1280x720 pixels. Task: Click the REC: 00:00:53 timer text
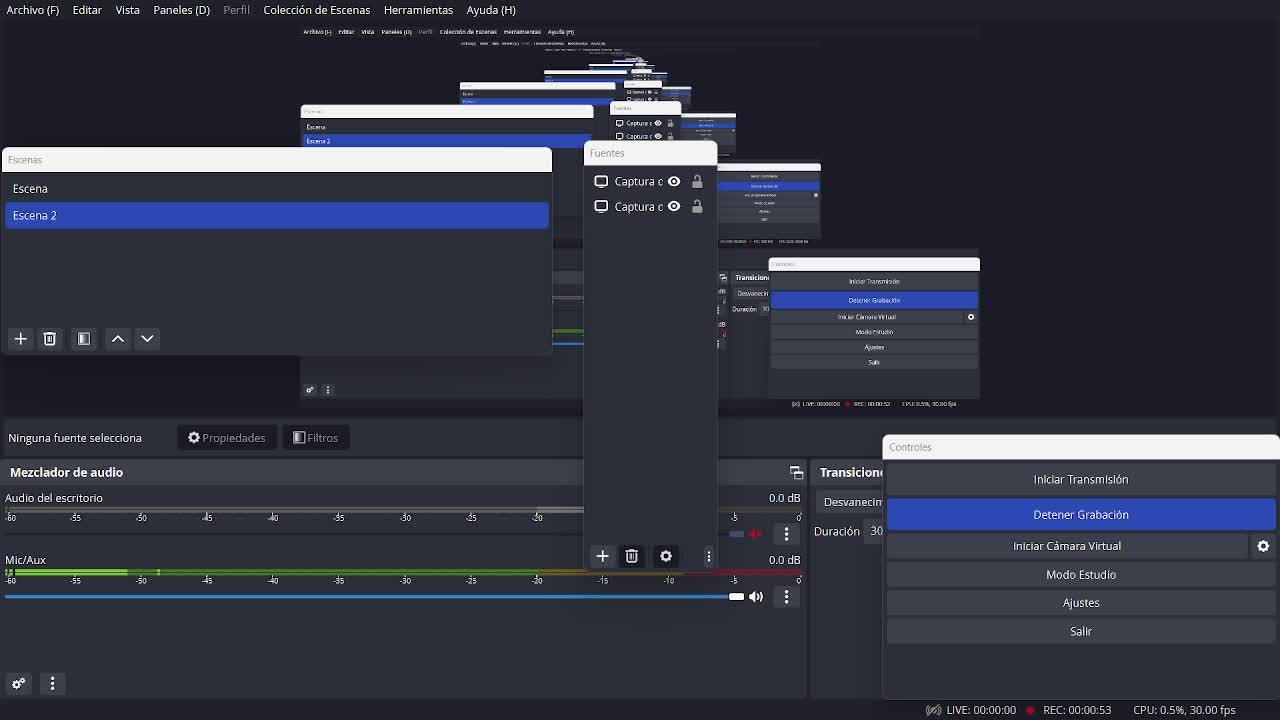click(x=1077, y=710)
